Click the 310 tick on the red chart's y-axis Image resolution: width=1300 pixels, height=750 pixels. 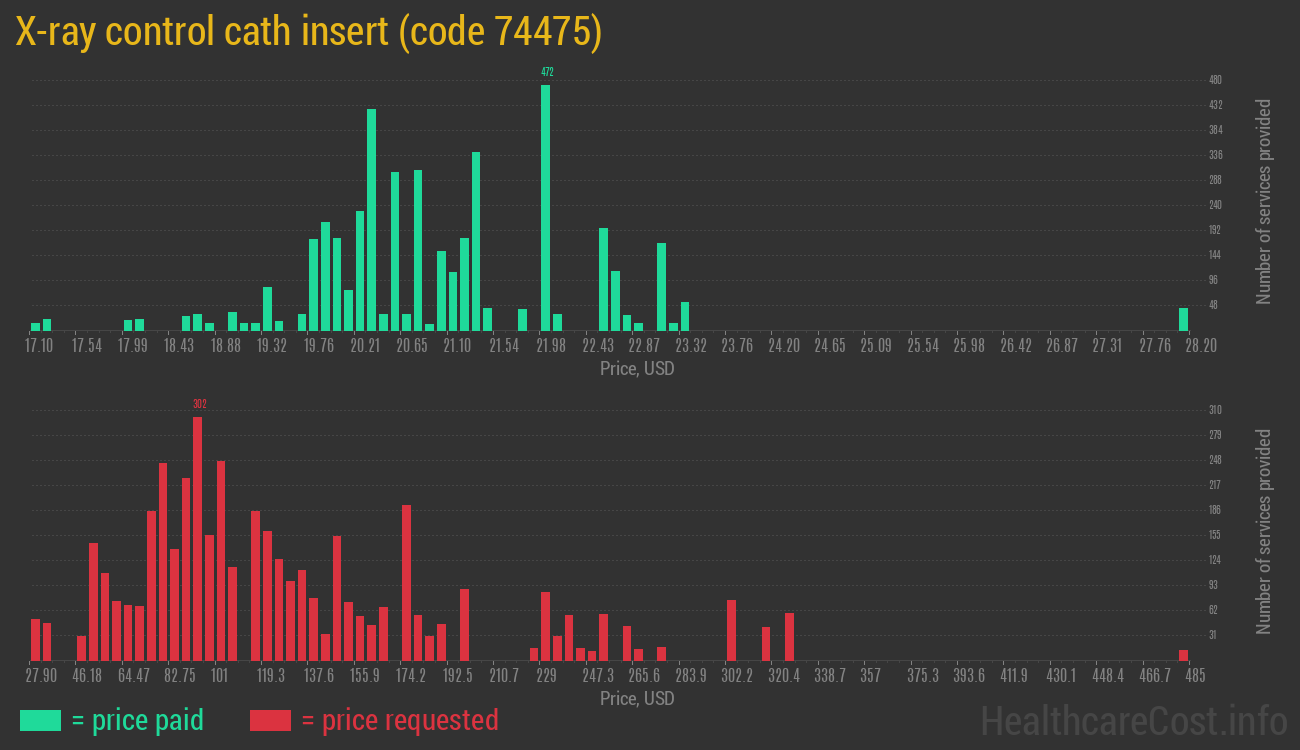(x=1215, y=410)
